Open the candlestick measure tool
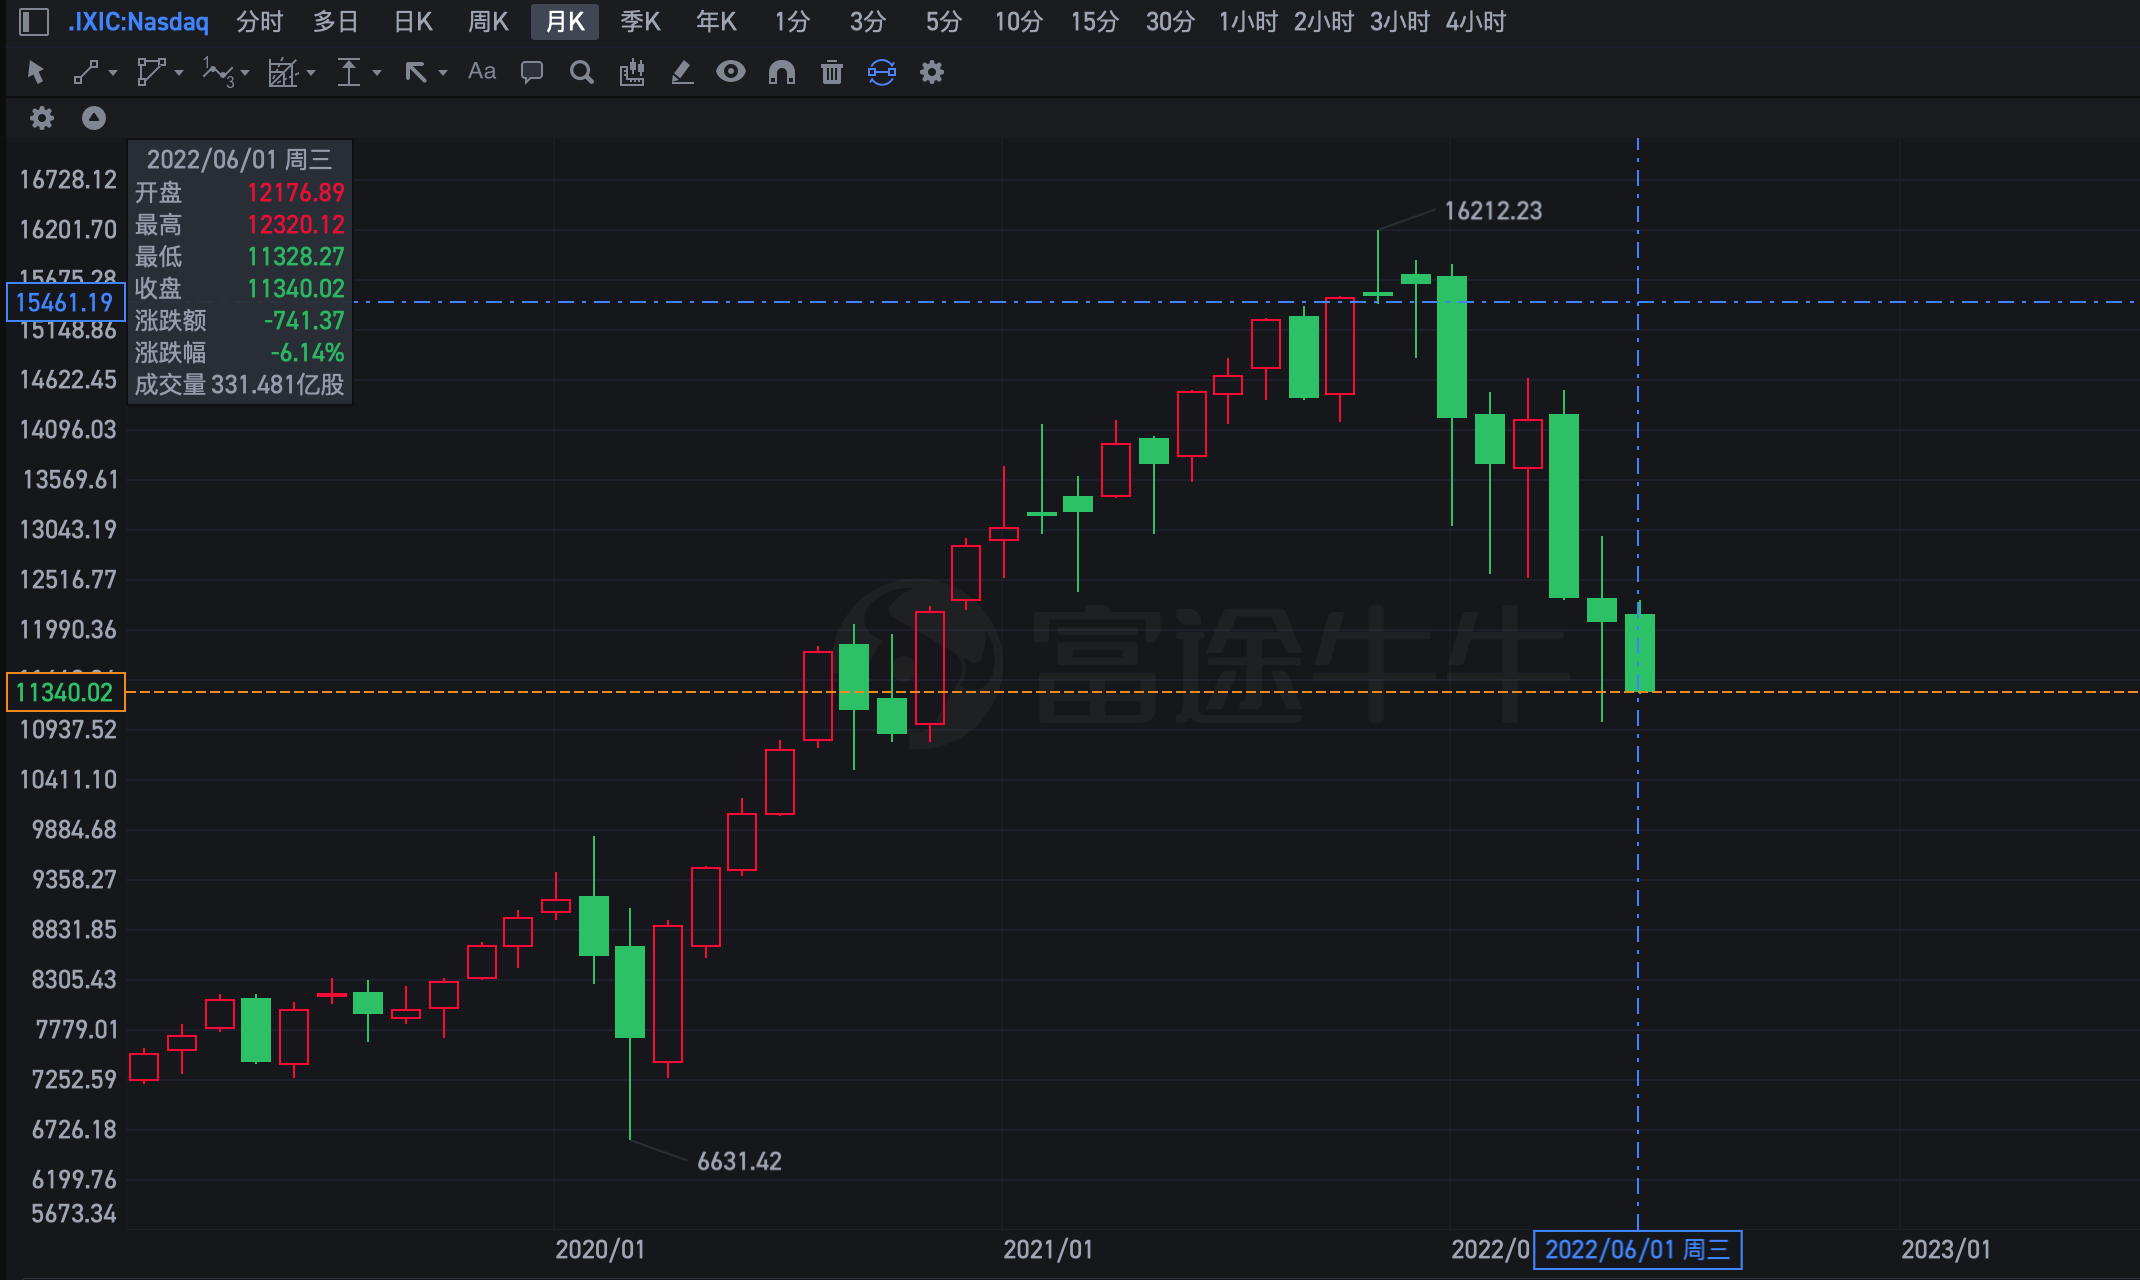The height and width of the screenshot is (1280, 2140). 632,72
